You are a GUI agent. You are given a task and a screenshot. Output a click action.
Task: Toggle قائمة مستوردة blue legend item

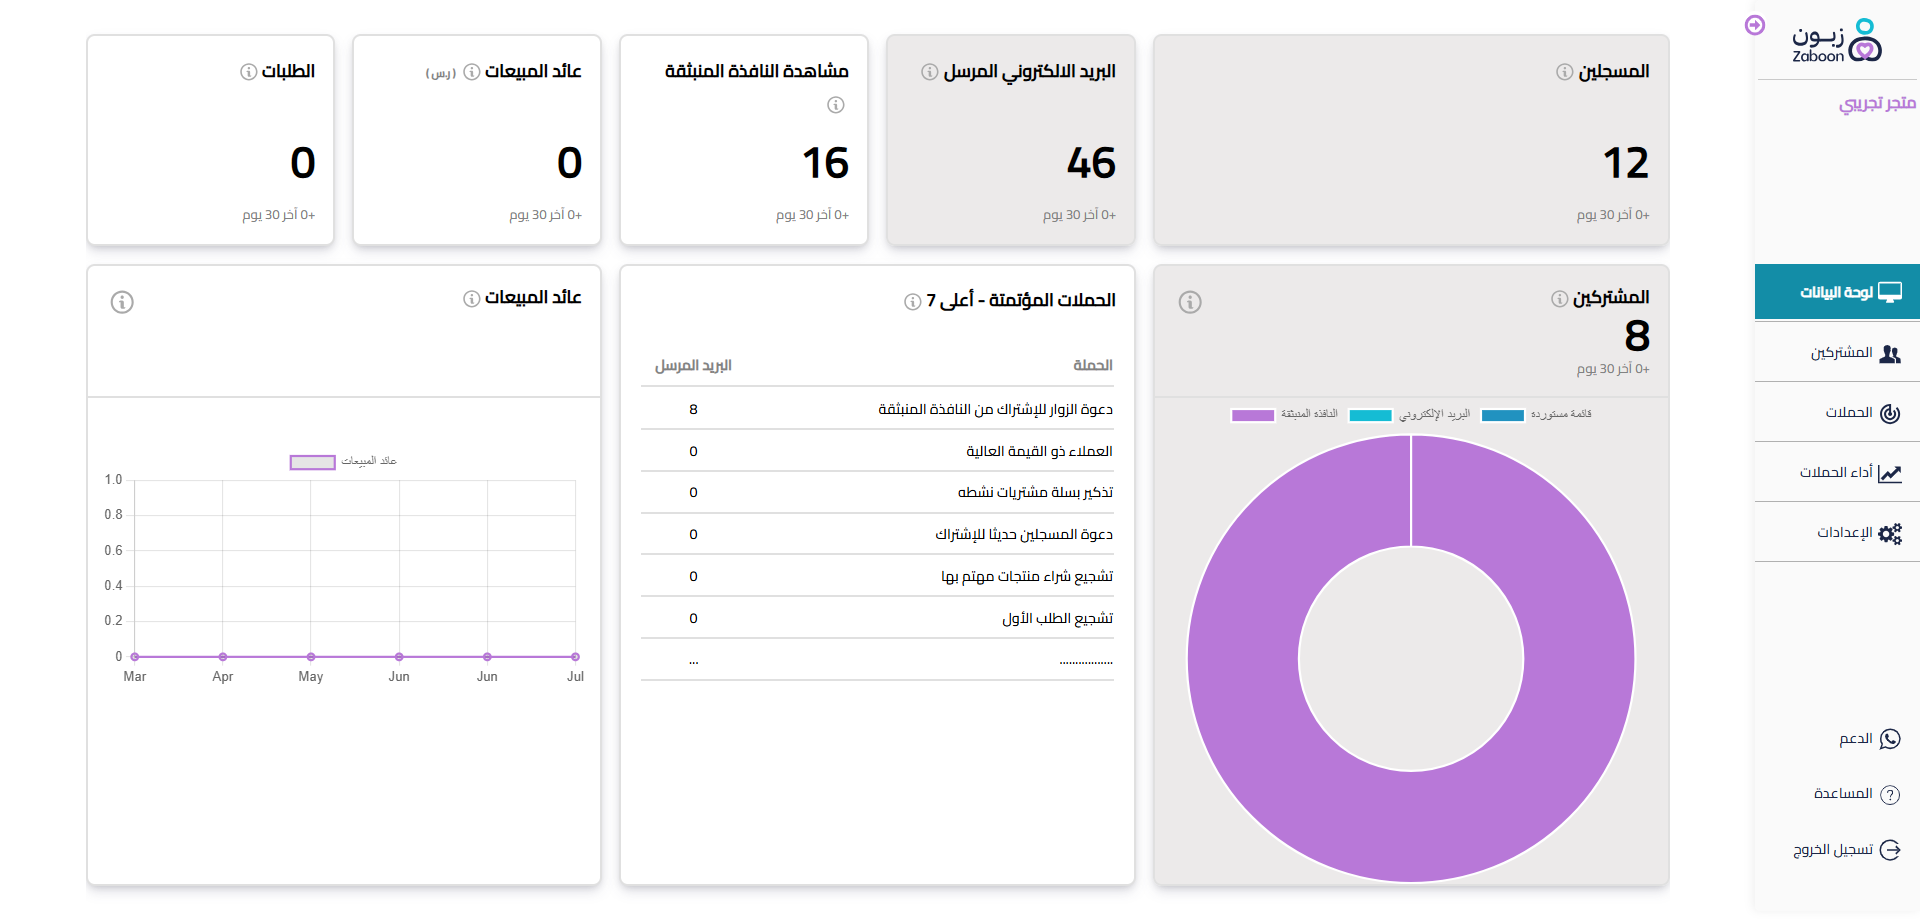[x=1536, y=415]
